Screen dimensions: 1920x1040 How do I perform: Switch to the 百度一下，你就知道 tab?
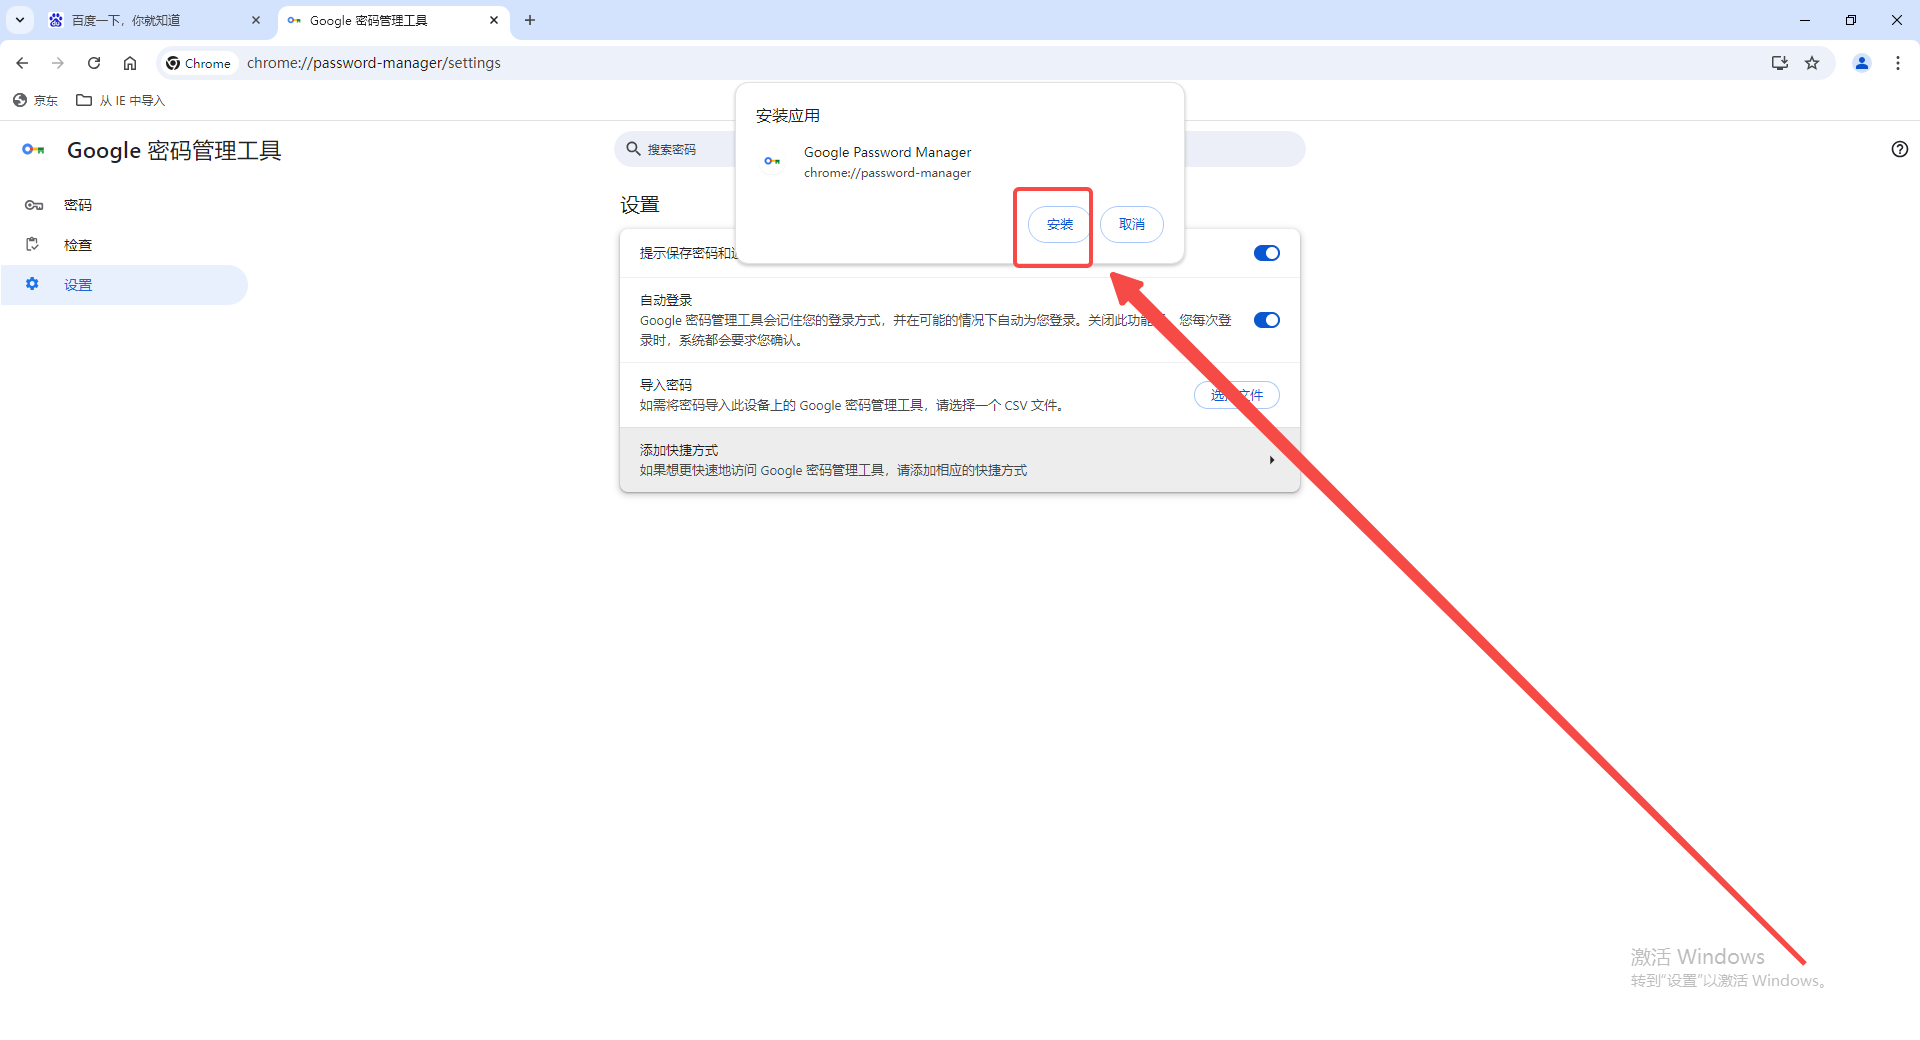[x=155, y=20]
